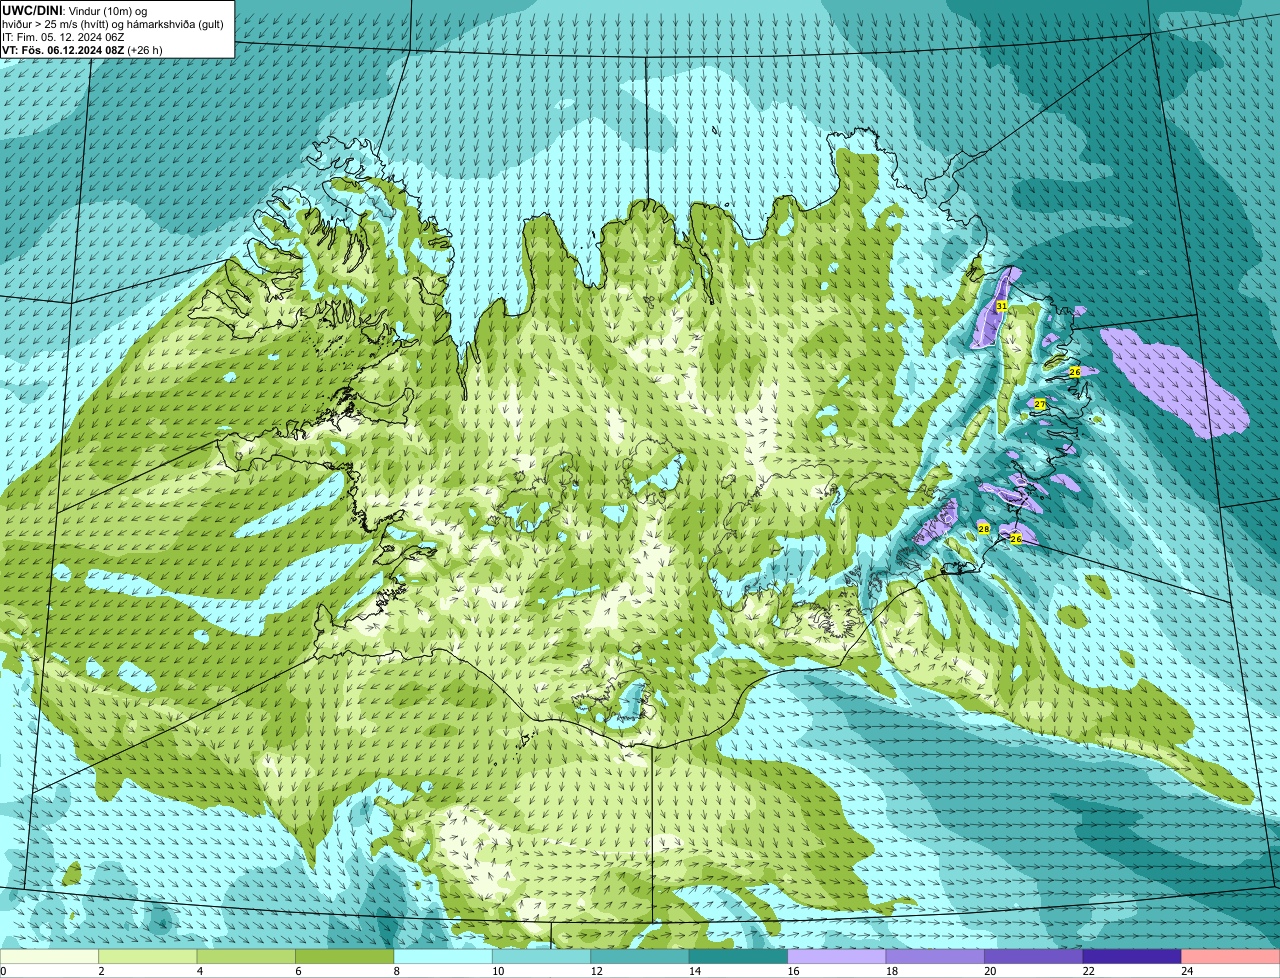
Task: Pick the pink above-24 scale swatch
Action: [x=1230, y=957]
